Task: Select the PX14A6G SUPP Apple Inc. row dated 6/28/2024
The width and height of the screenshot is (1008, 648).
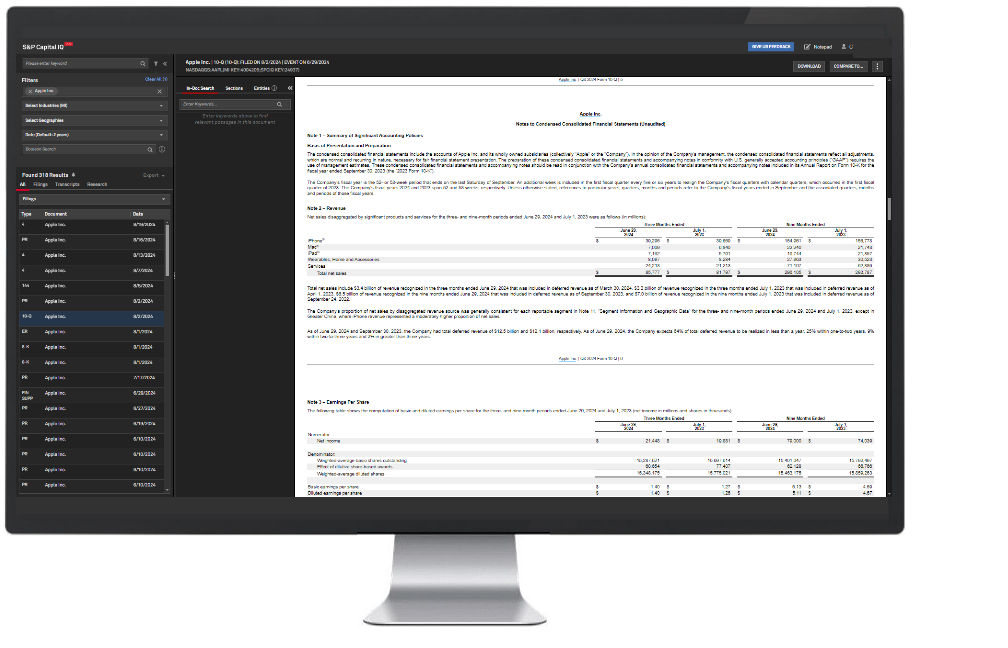Action: pos(92,395)
